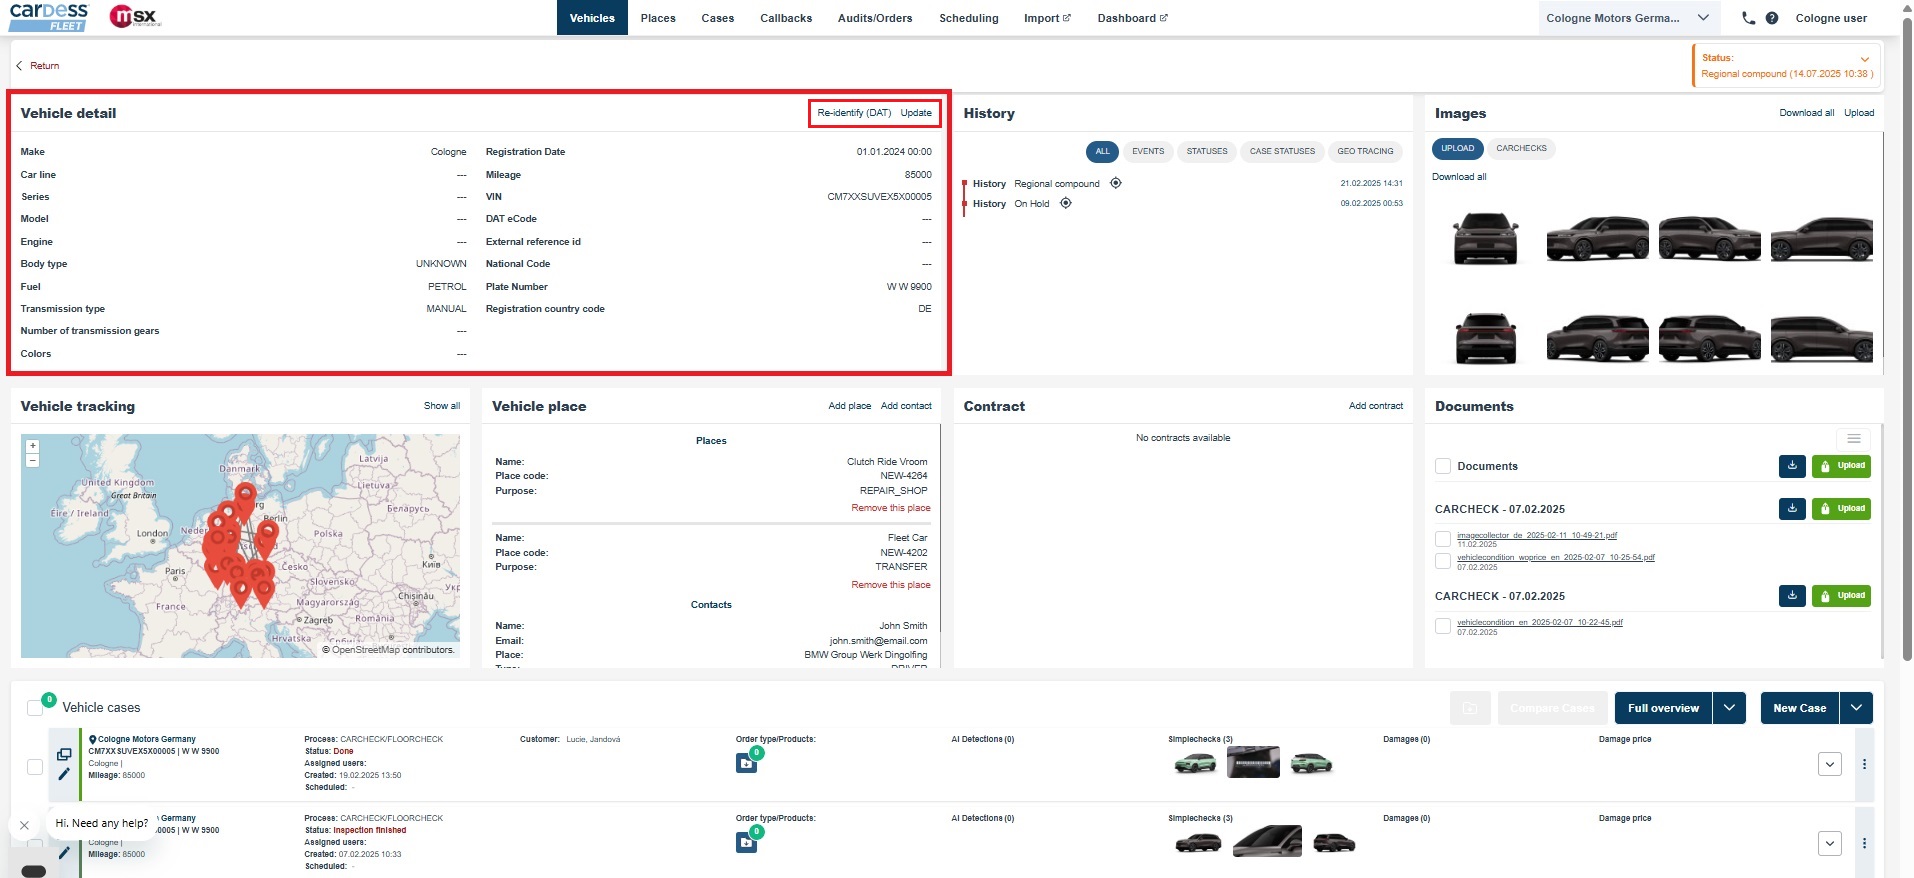
Task: Open help via the question mark icon
Action: [x=1772, y=18]
